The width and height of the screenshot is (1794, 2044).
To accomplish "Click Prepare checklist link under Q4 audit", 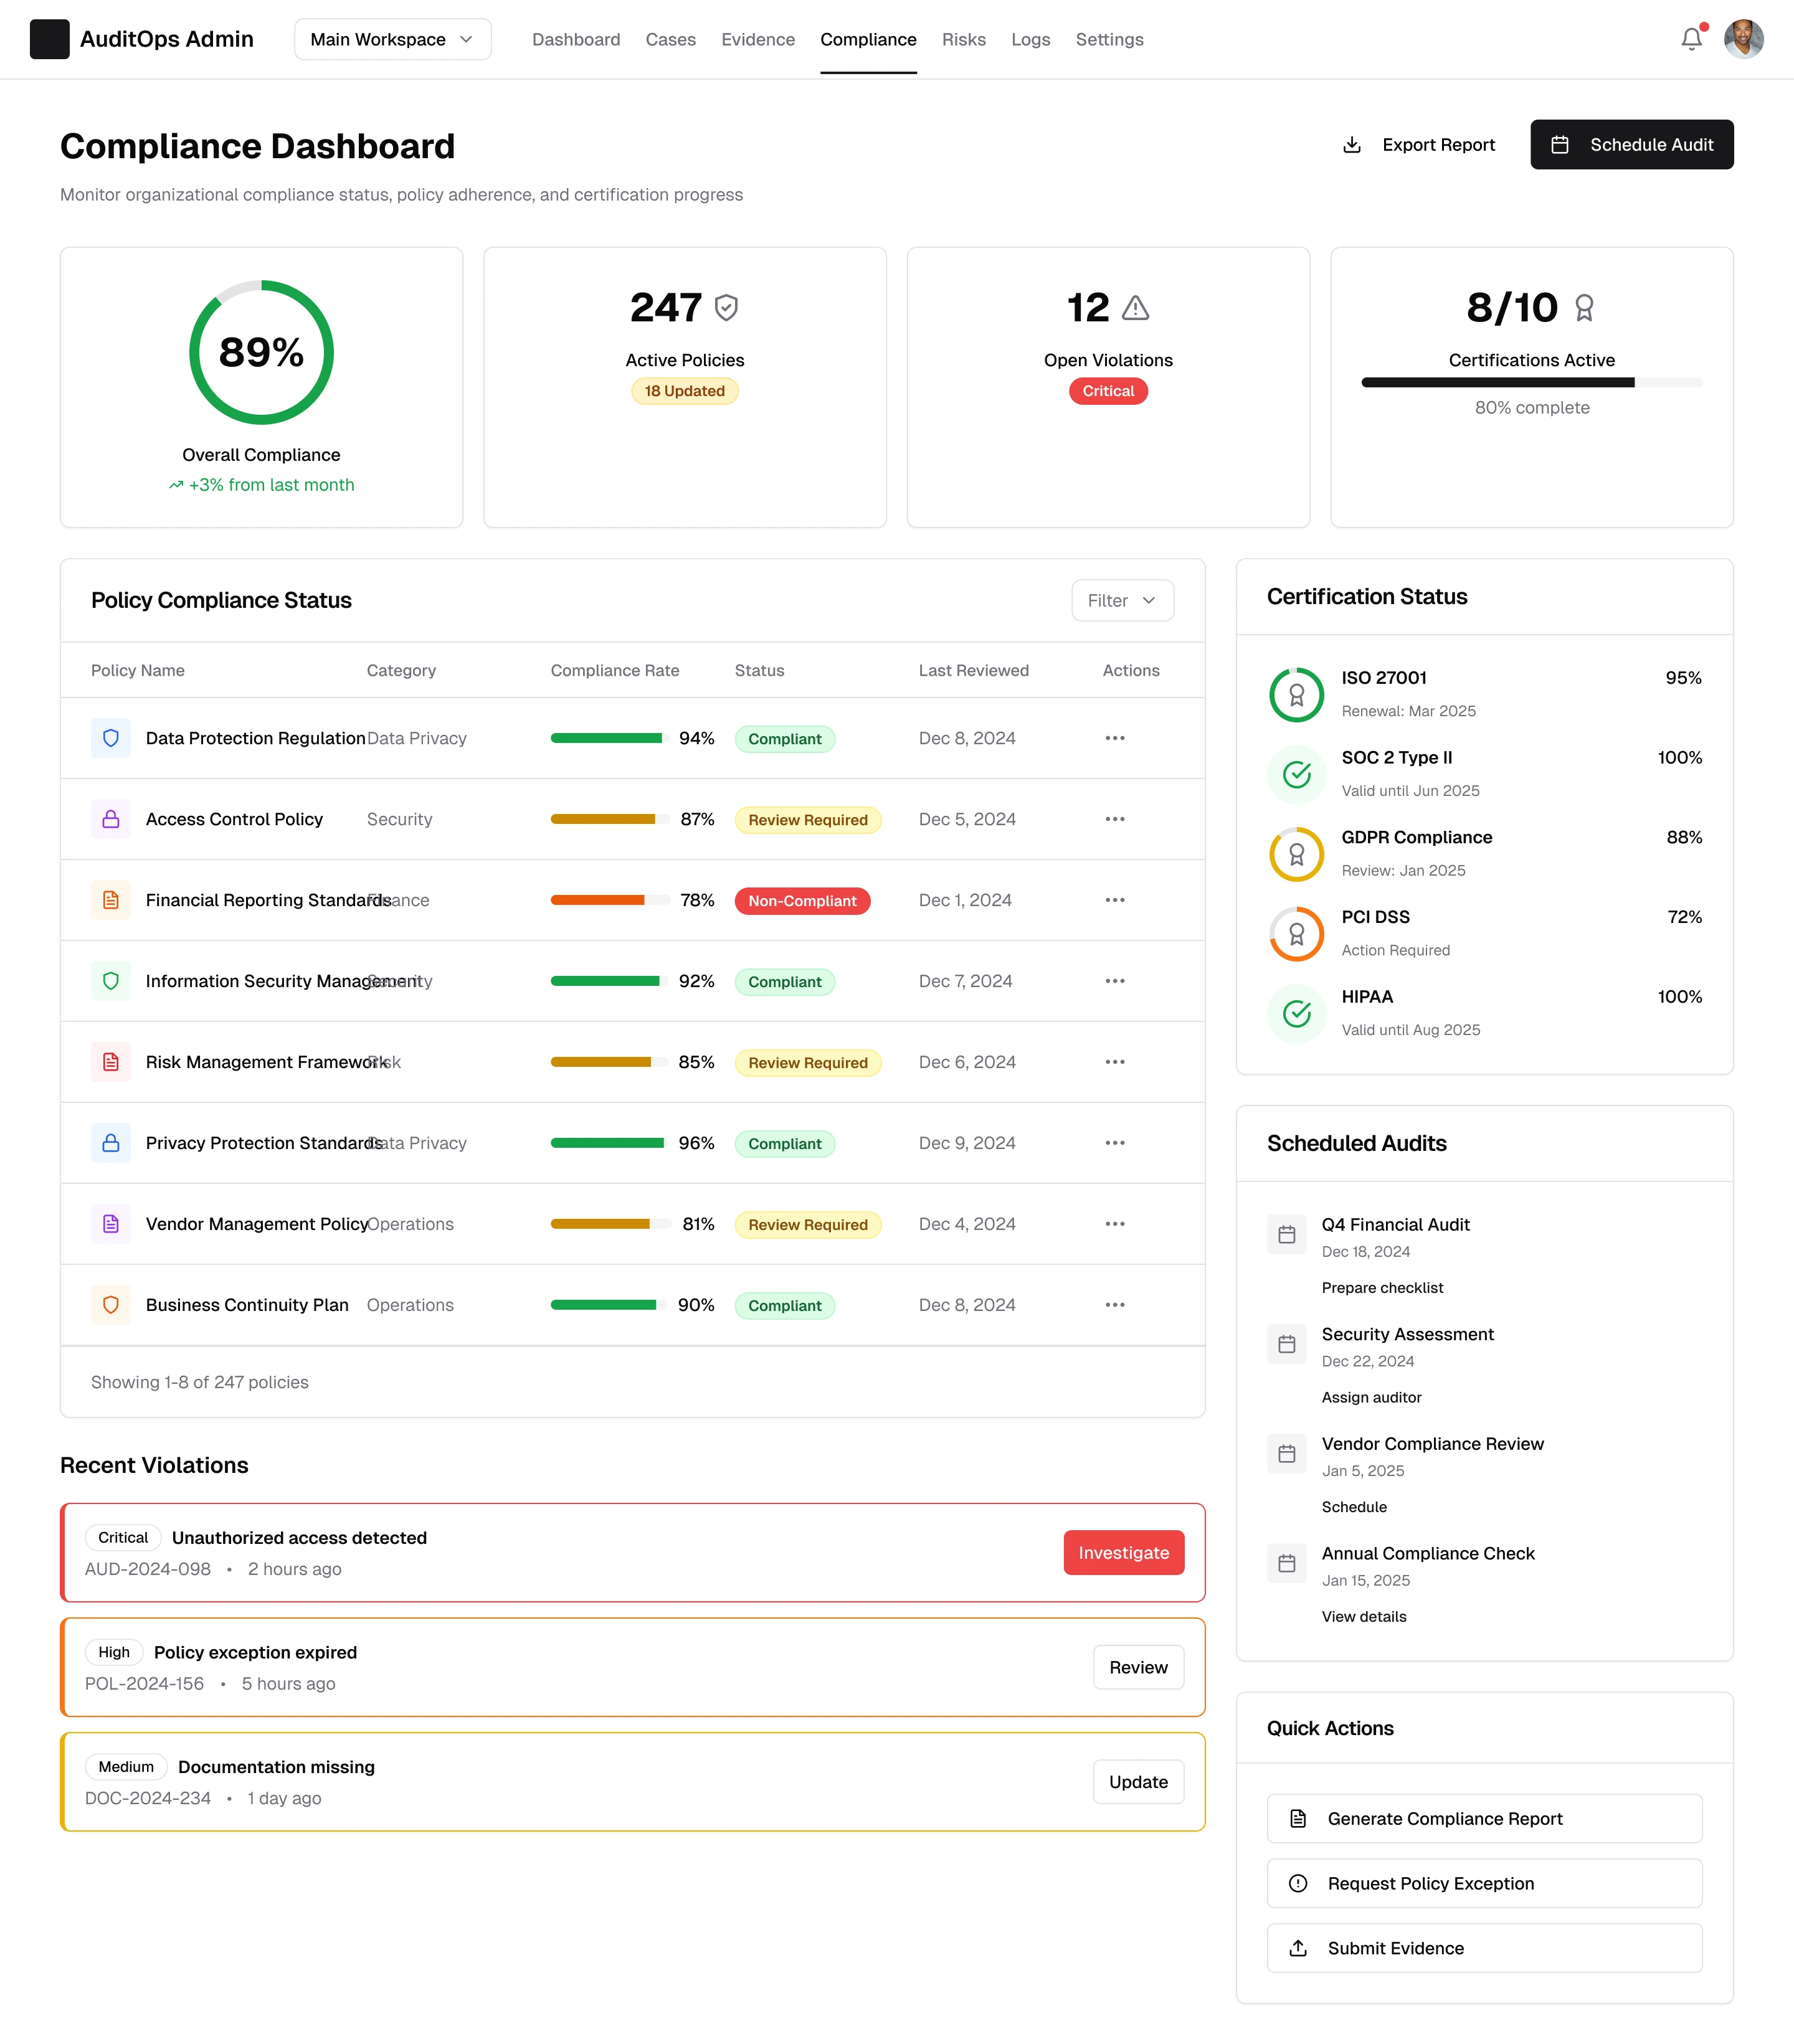I will point(1382,1288).
